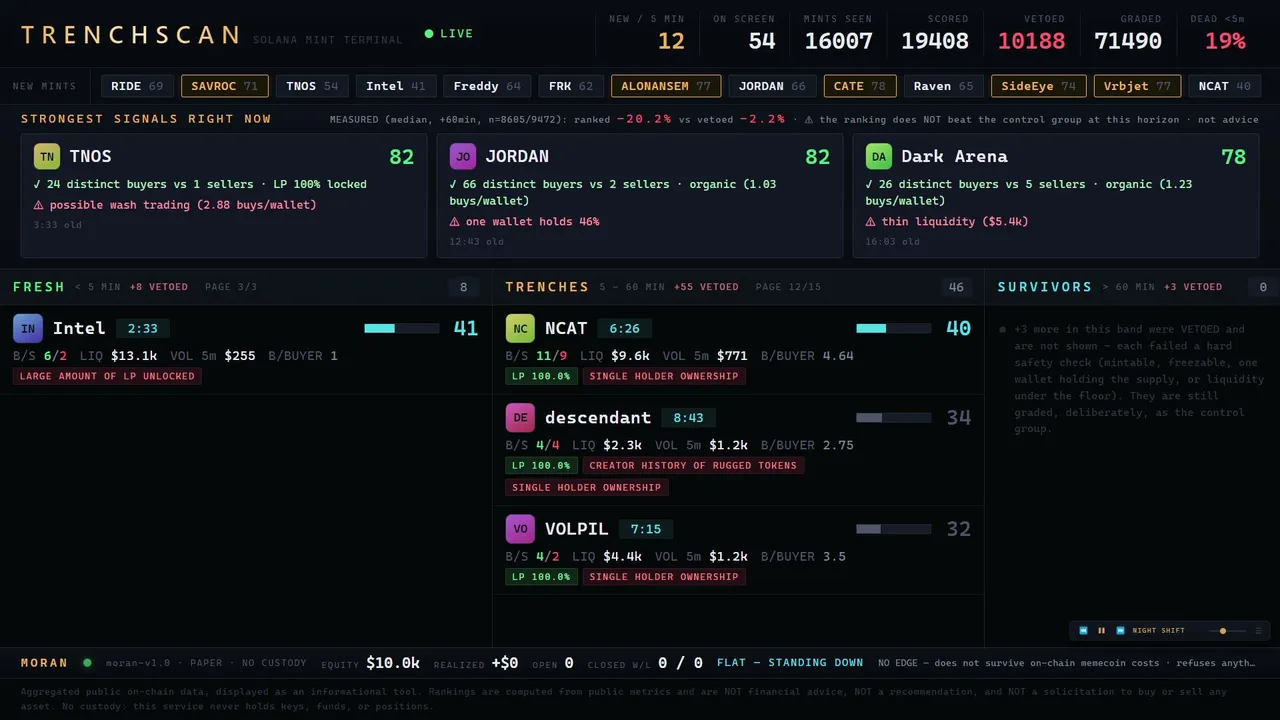Click the EQUITY value $10.0k
The height and width of the screenshot is (720, 1280).
point(393,663)
